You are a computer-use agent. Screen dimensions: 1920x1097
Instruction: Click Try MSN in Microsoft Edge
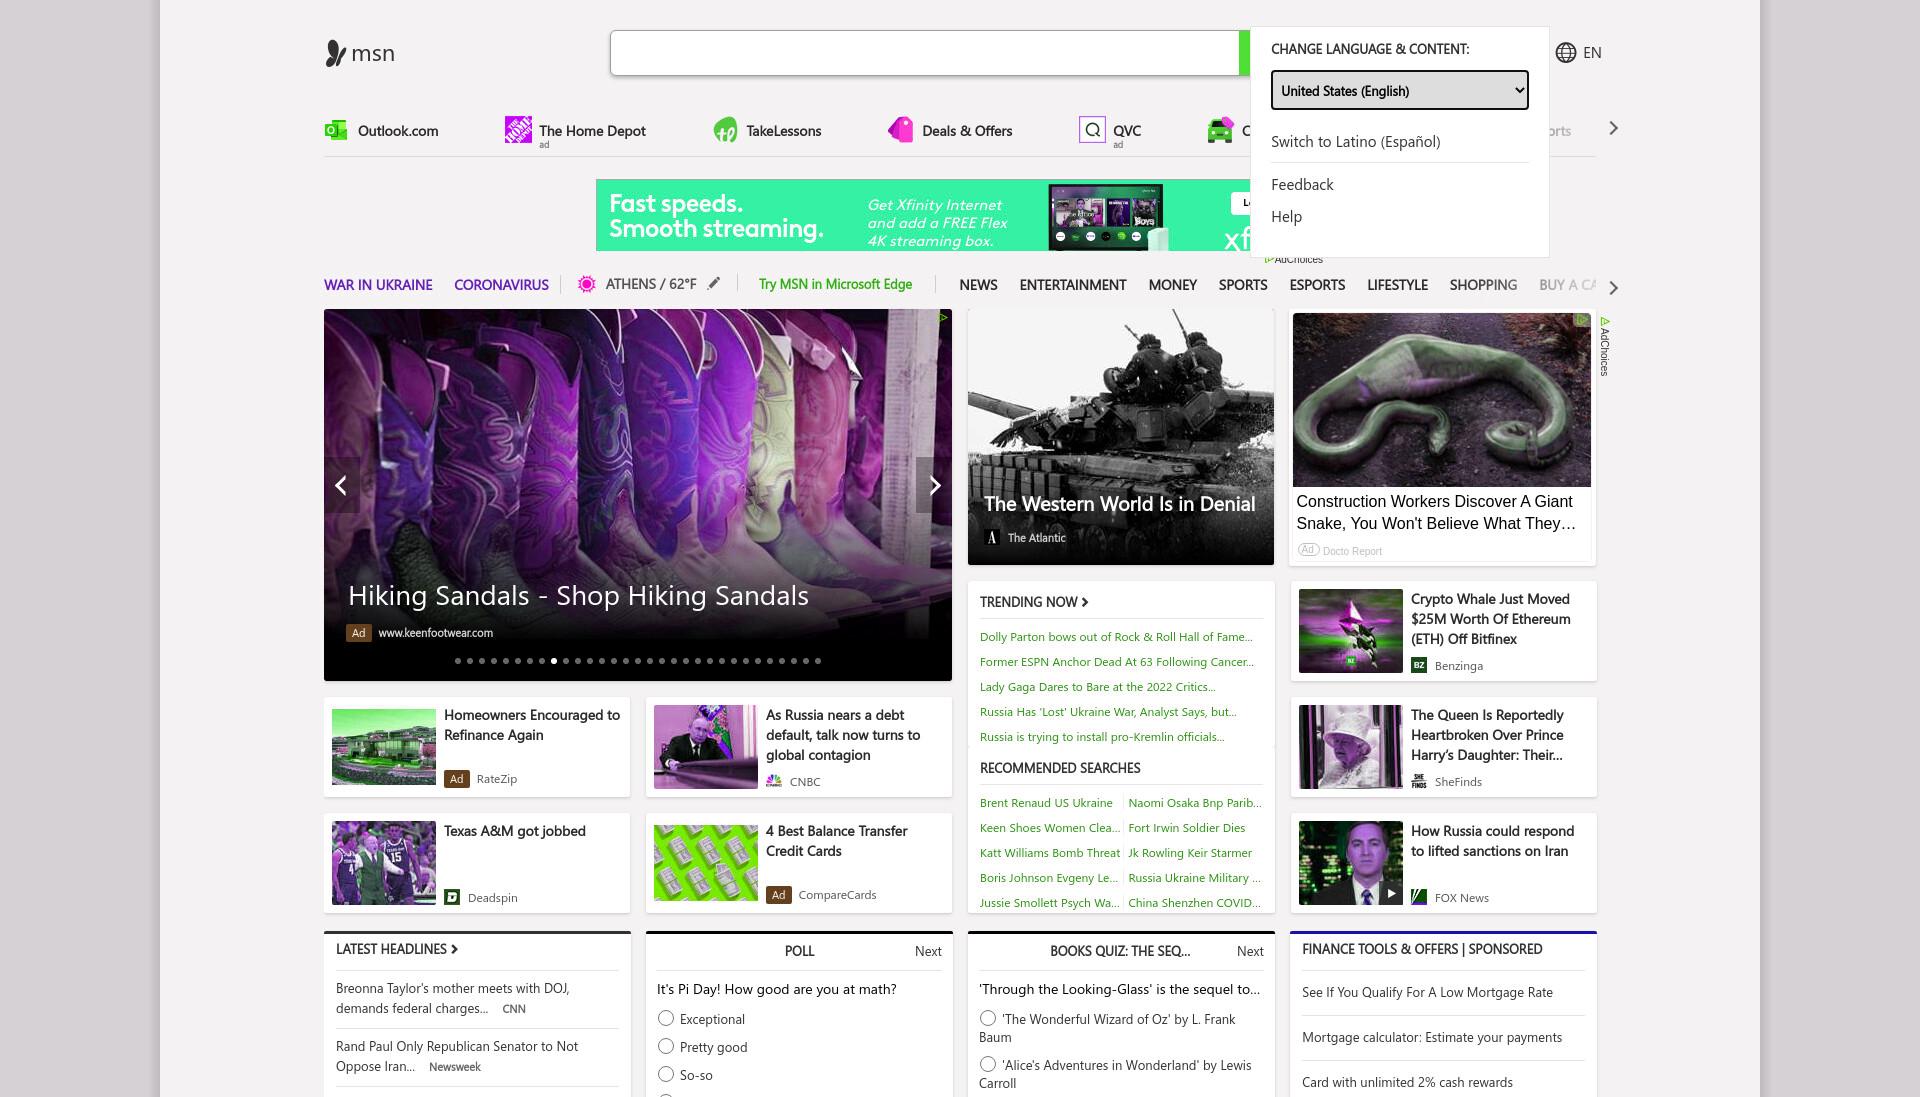pos(835,284)
